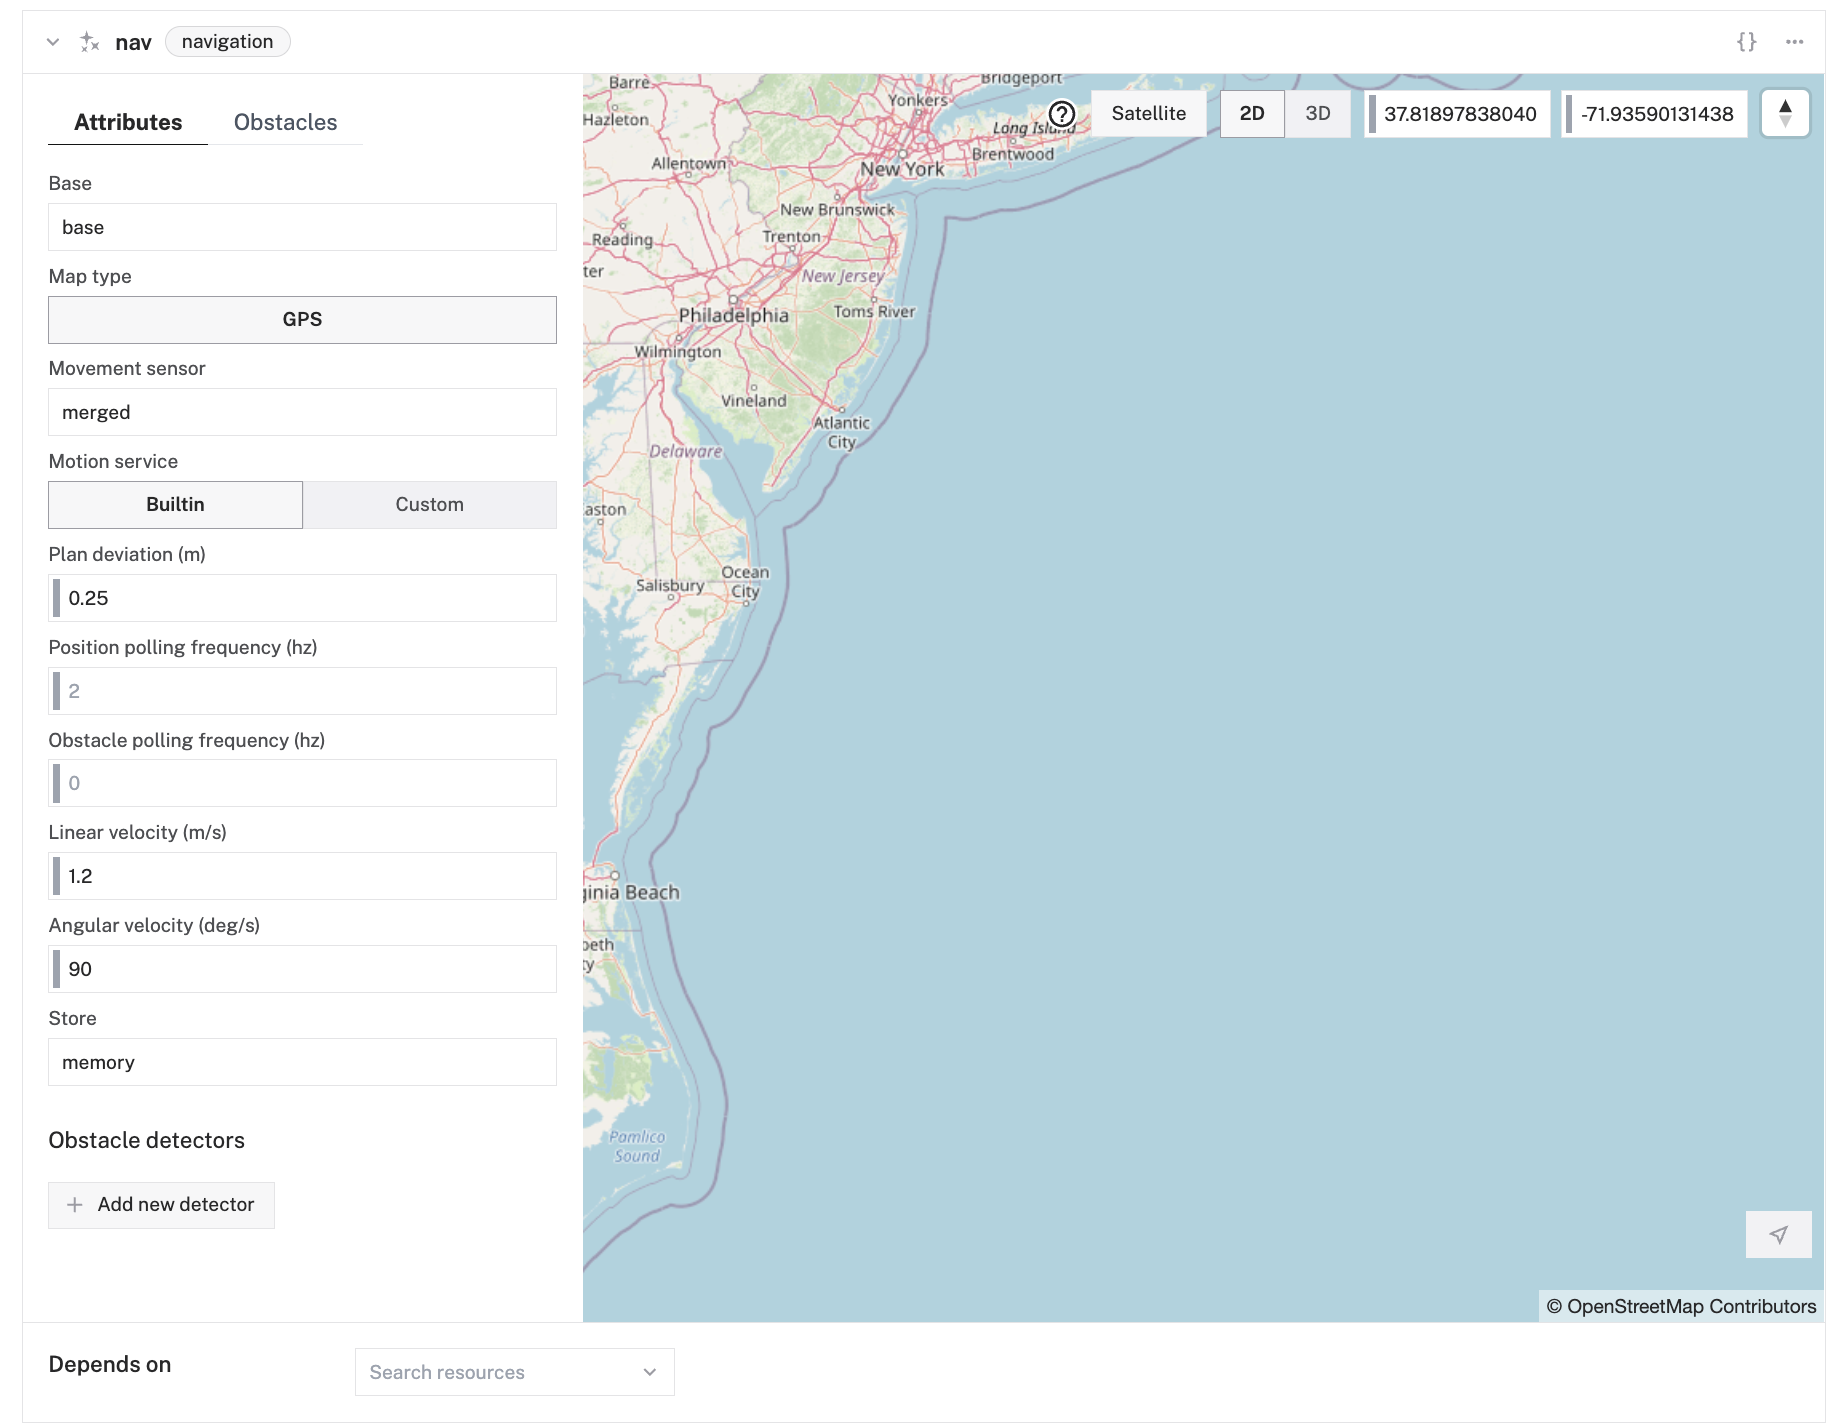This screenshot has height=1428, width=1844.
Task: Click the navigation service sparkle icon
Action: [90, 42]
